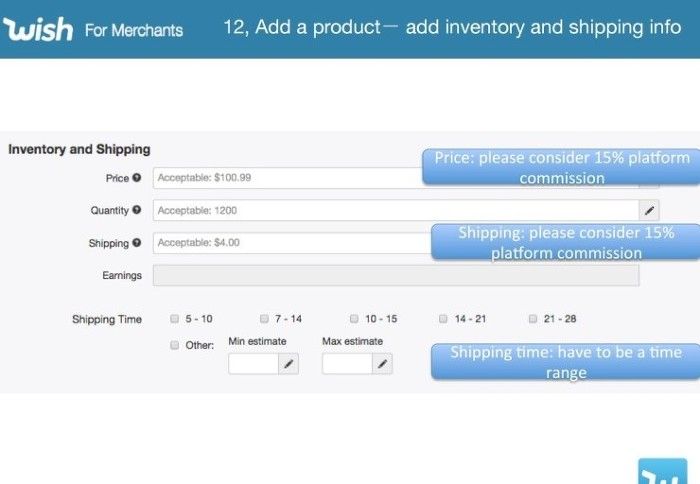
Task: Select the 10 - 15 shipping time checkbox
Action: click(354, 319)
